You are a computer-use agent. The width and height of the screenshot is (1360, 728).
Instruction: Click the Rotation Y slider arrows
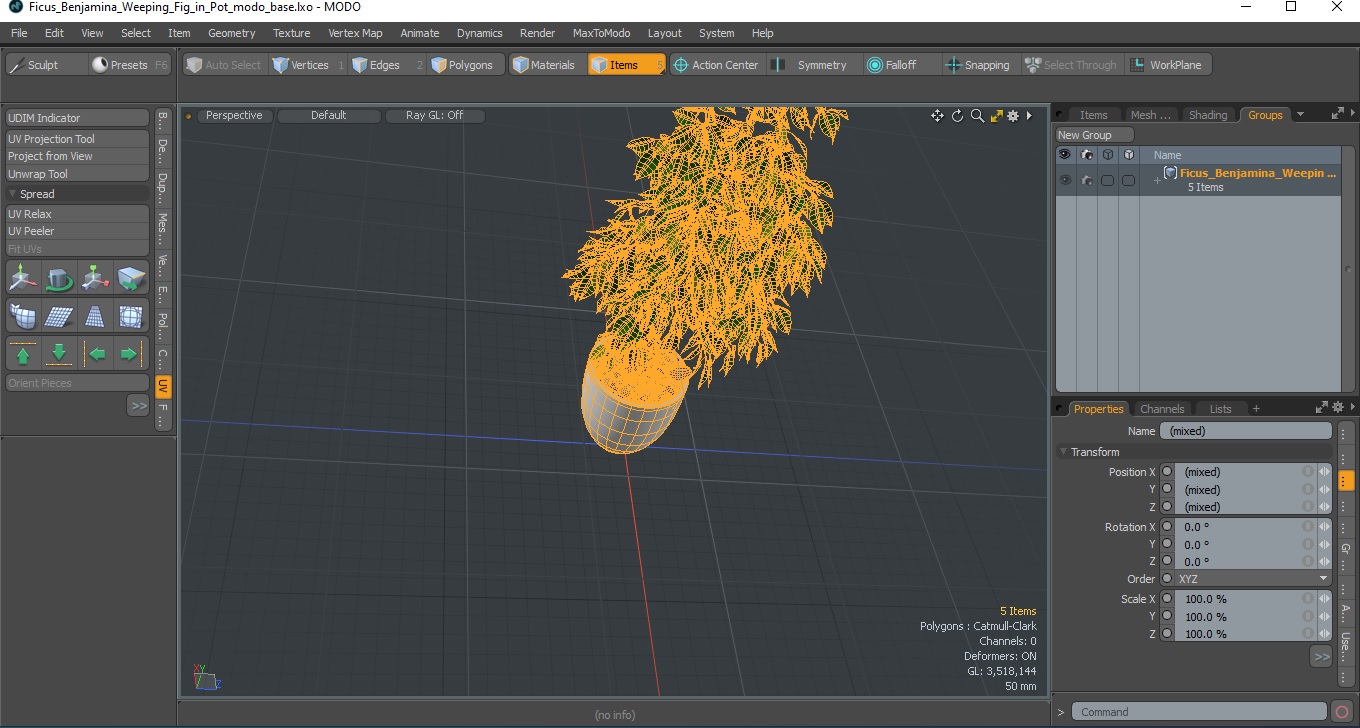[x=1325, y=545]
